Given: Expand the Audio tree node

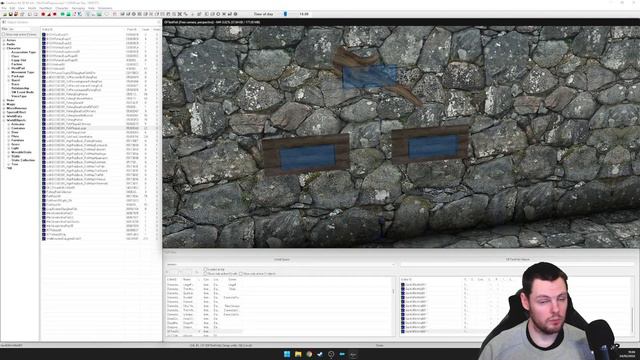Looking at the screenshot, I should click(4, 44).
